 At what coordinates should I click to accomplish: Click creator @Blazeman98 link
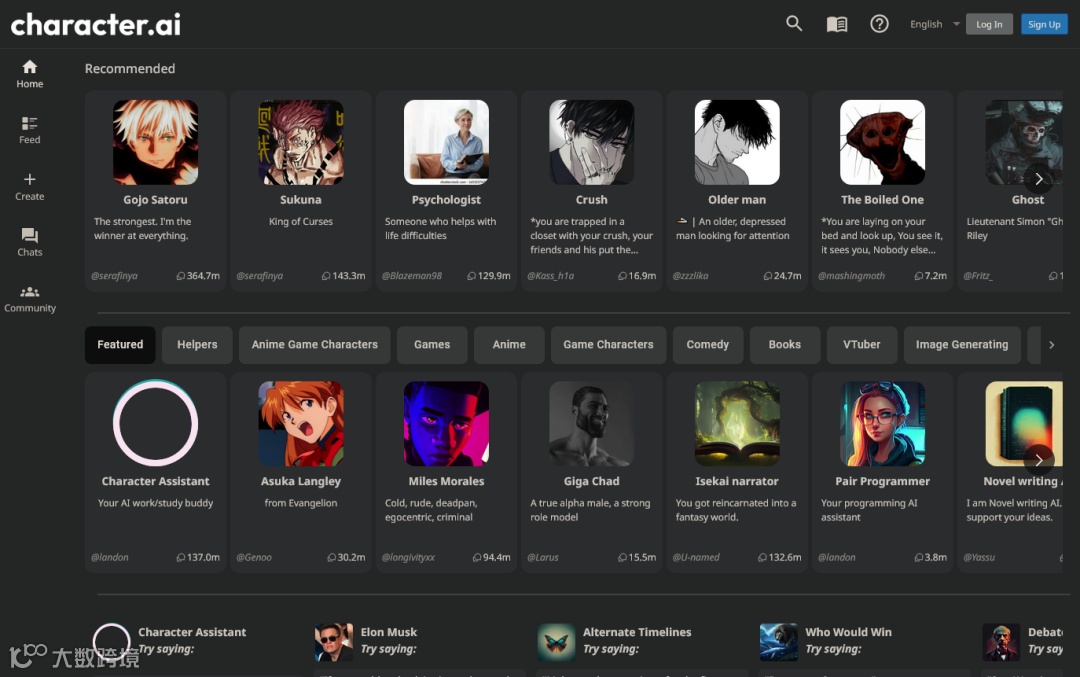412,275
